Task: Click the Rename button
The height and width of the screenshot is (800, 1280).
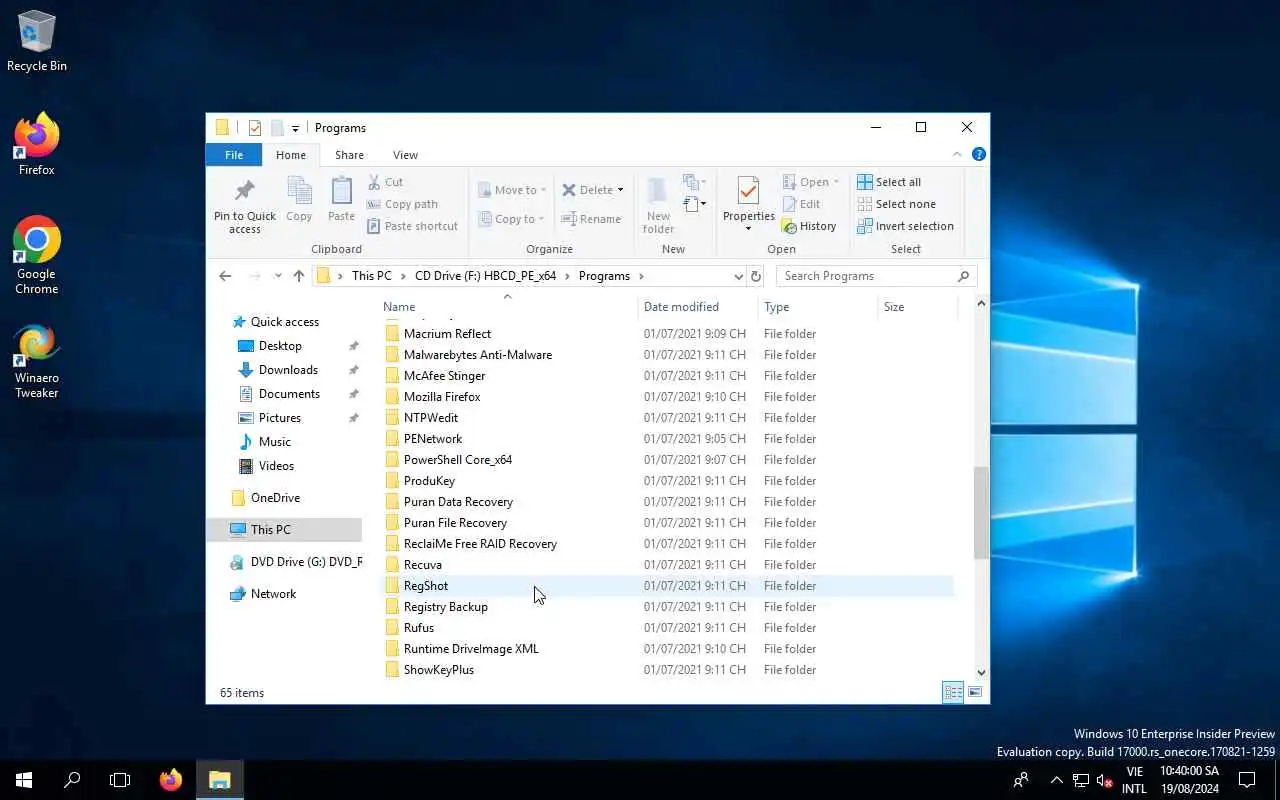Action: (x=591, y=219)
